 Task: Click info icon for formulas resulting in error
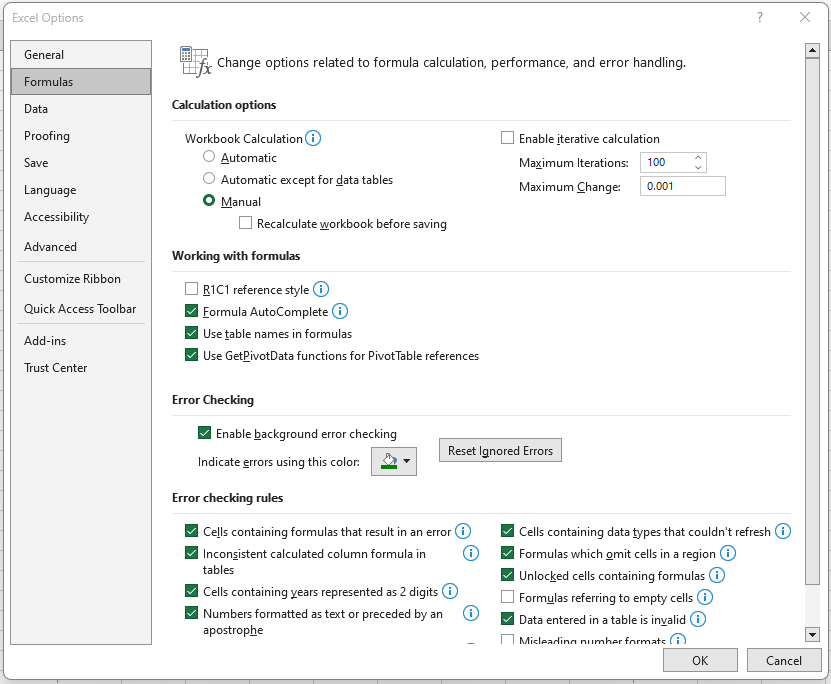[463, 532]
